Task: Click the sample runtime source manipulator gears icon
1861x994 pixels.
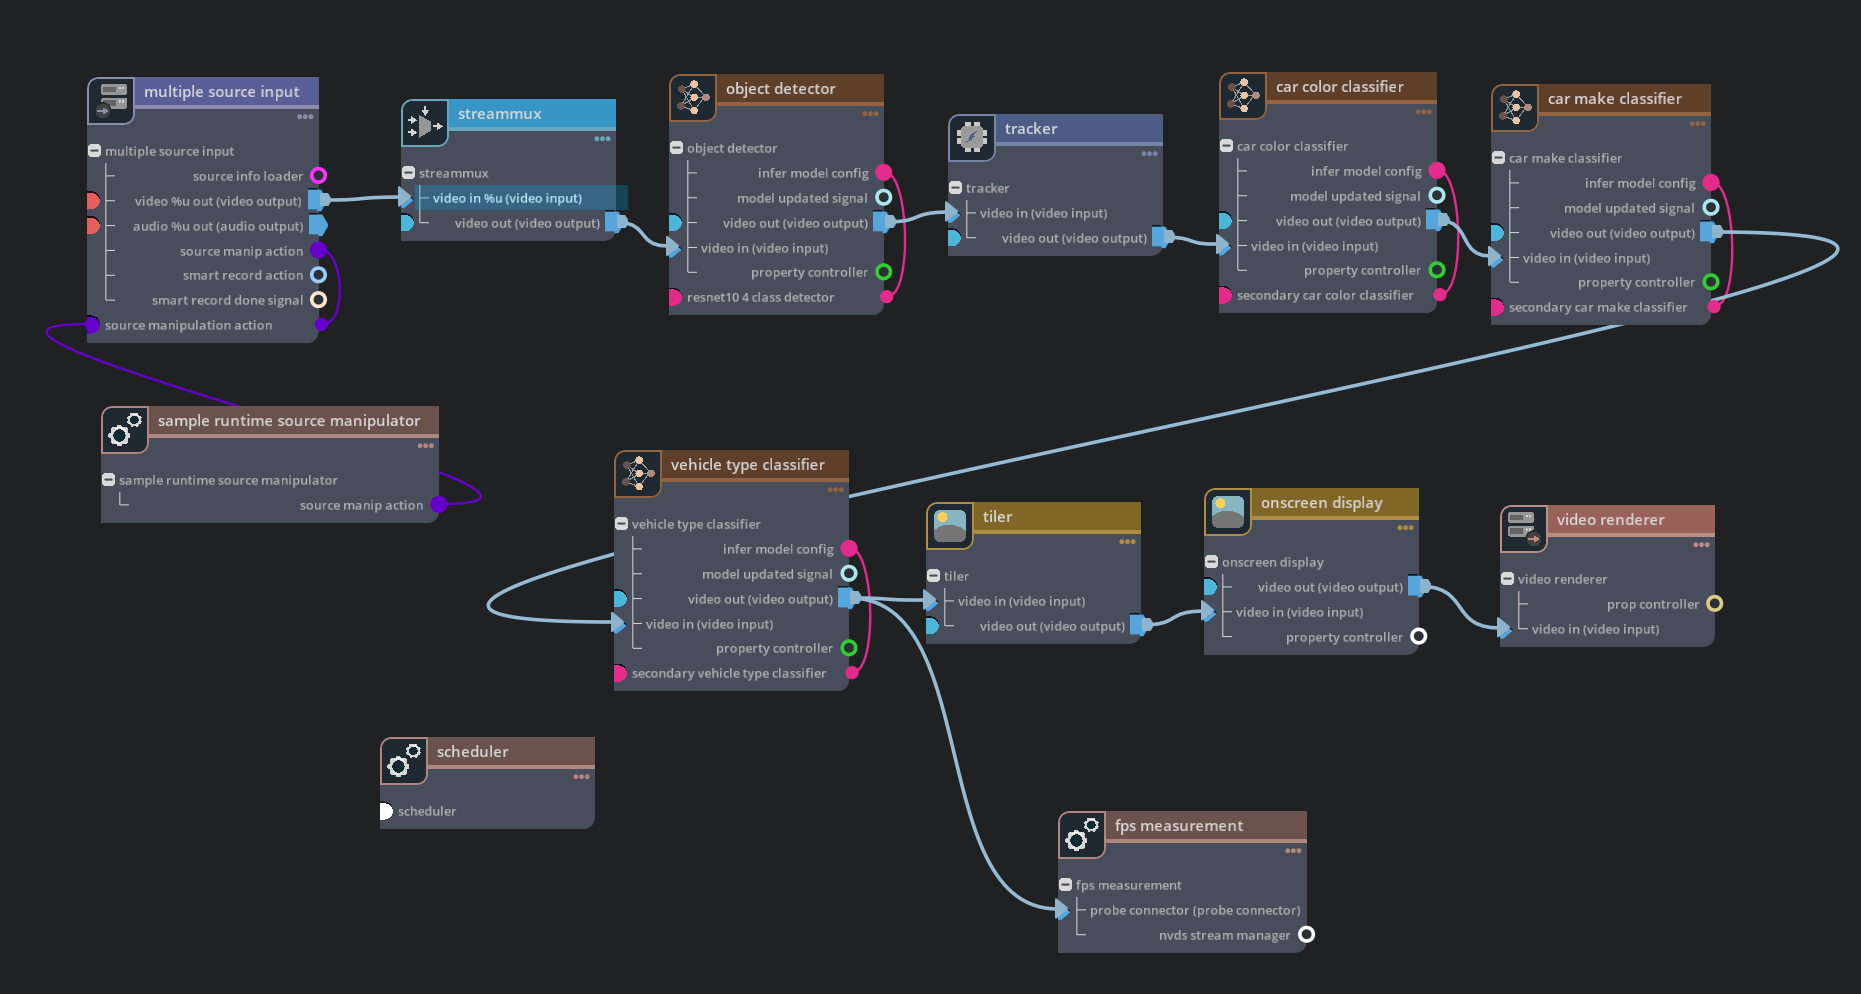Action: click(125, 430)
